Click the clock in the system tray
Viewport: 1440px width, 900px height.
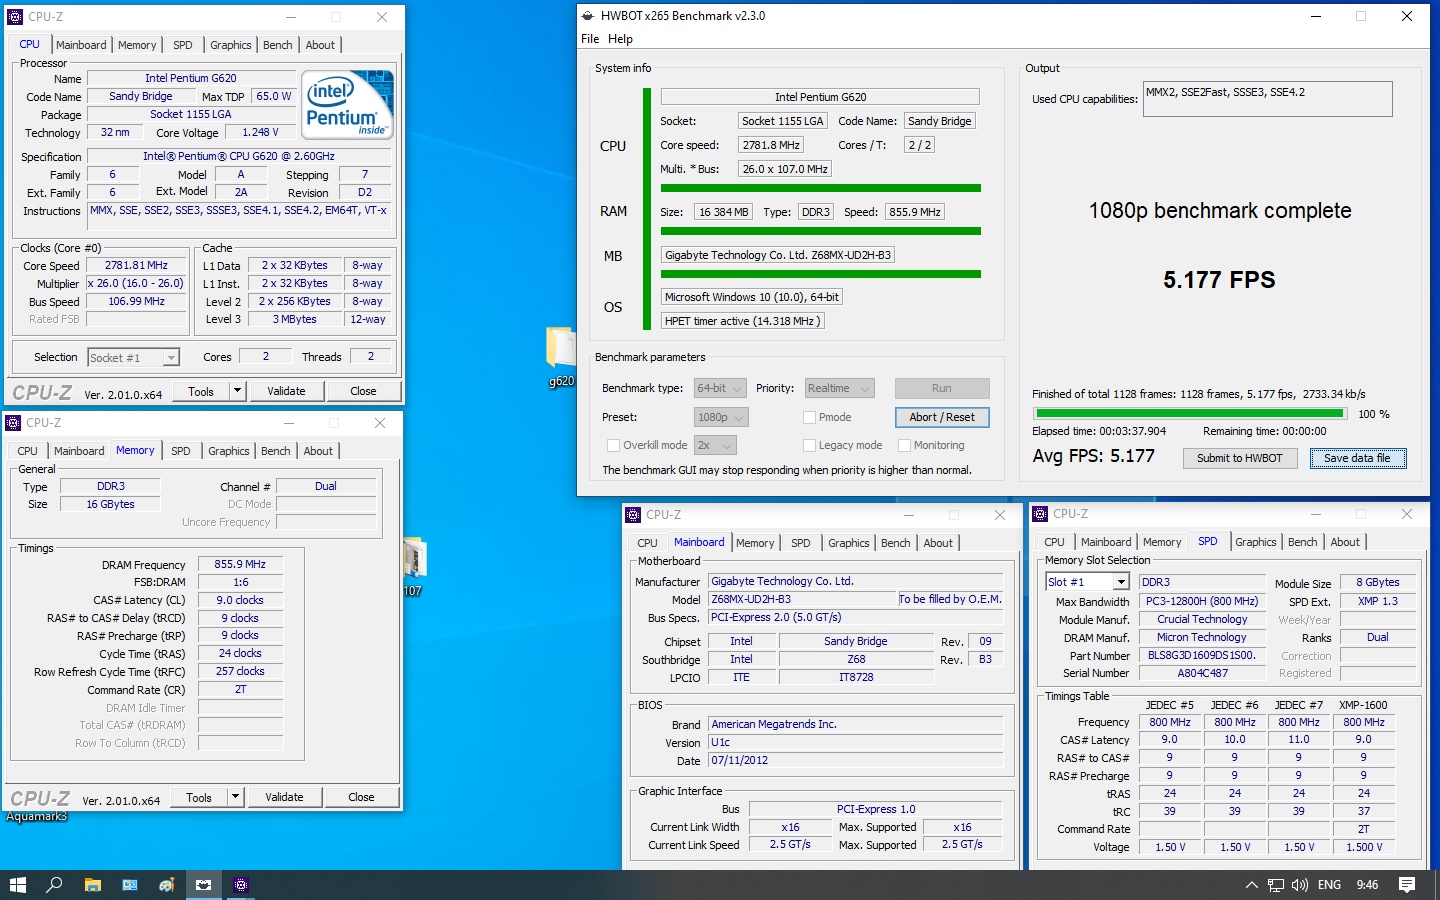tap(1367, 885)
